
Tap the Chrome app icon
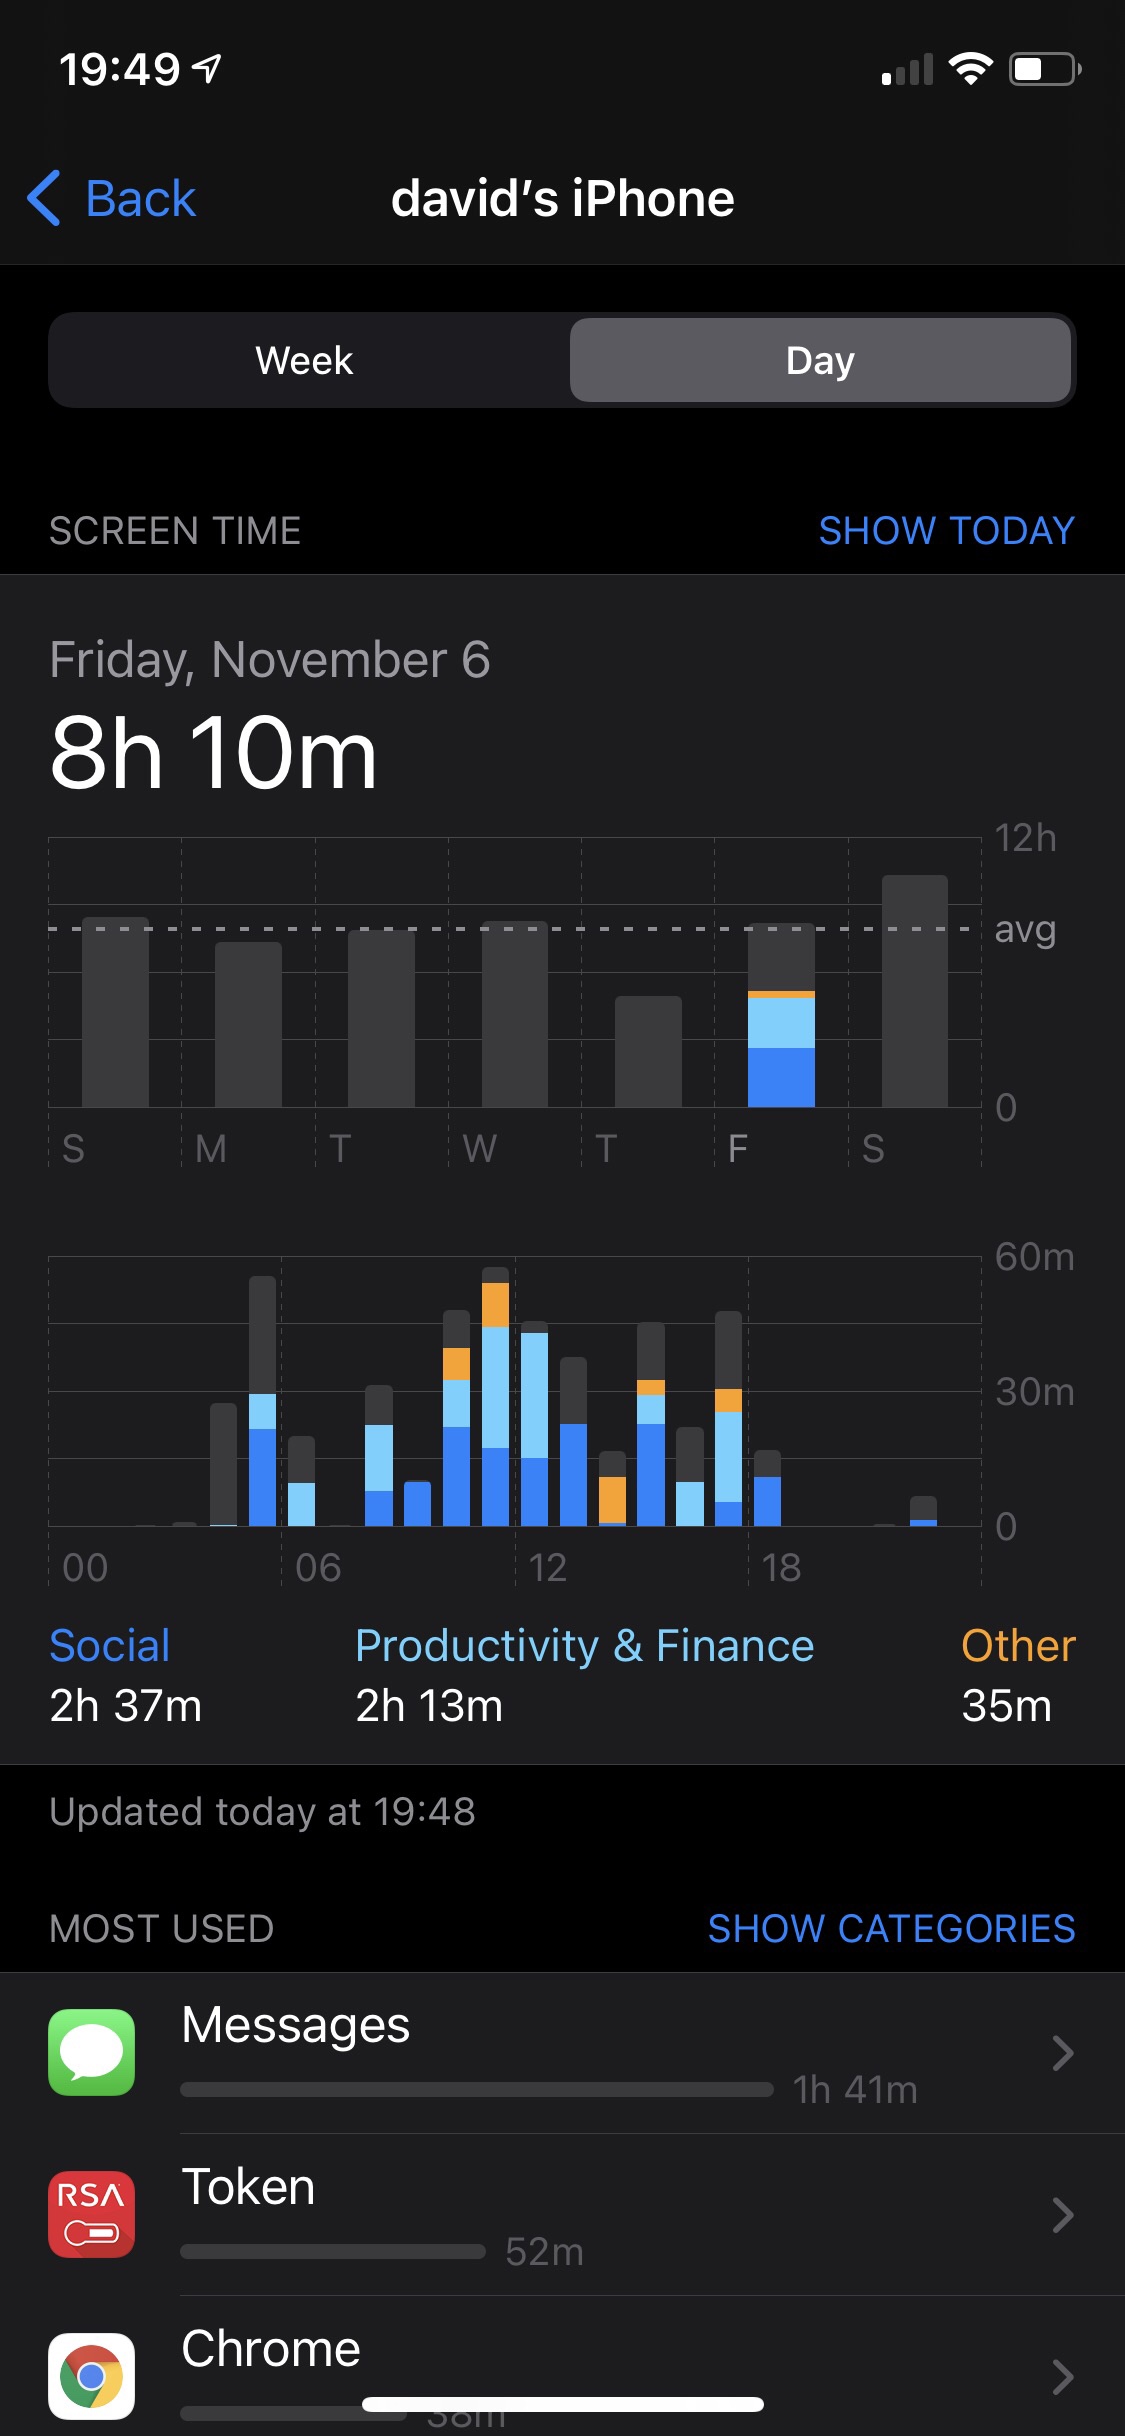point(91,2375)
